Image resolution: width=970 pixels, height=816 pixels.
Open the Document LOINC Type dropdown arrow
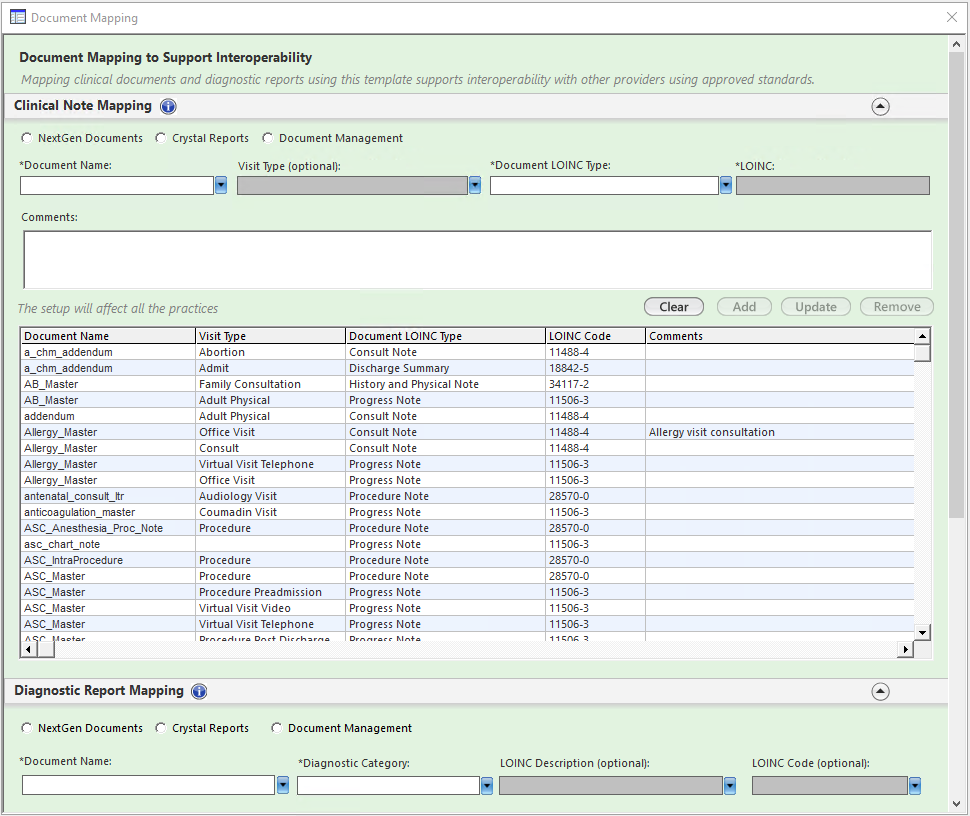pyautogui.click(x=726, y=185)
